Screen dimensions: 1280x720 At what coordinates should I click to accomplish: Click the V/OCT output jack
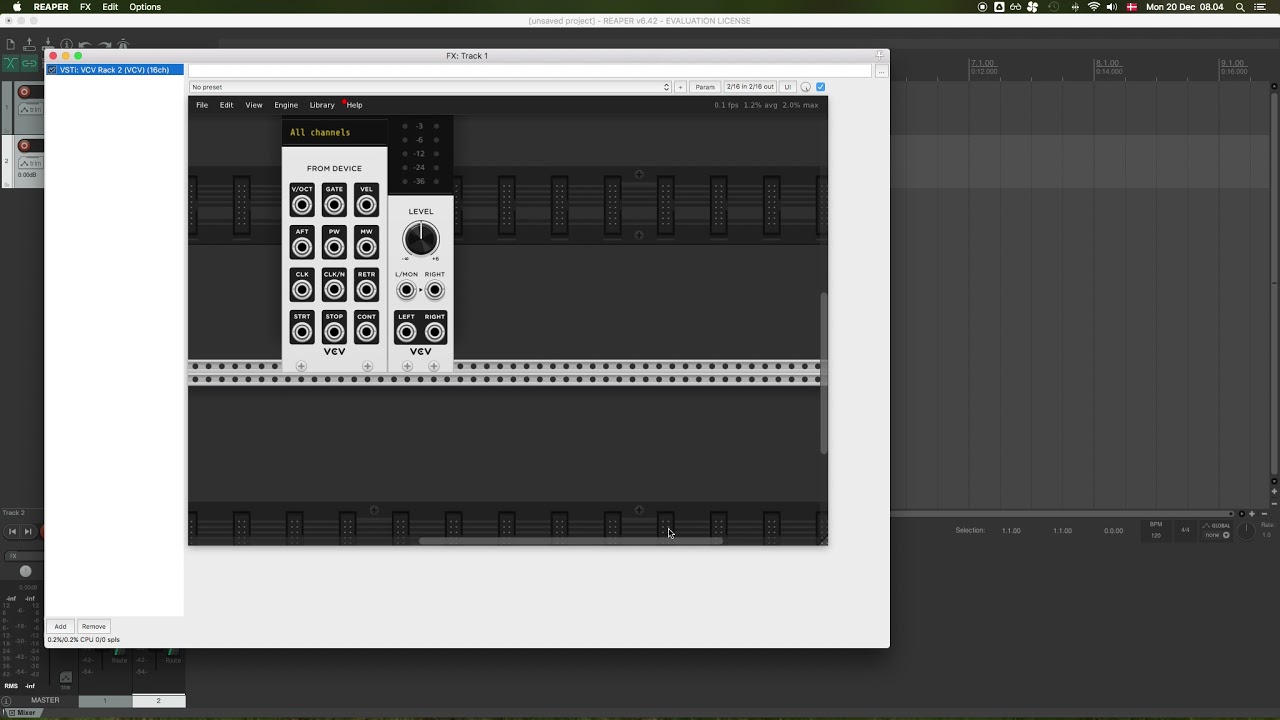(x=302, y=205)
